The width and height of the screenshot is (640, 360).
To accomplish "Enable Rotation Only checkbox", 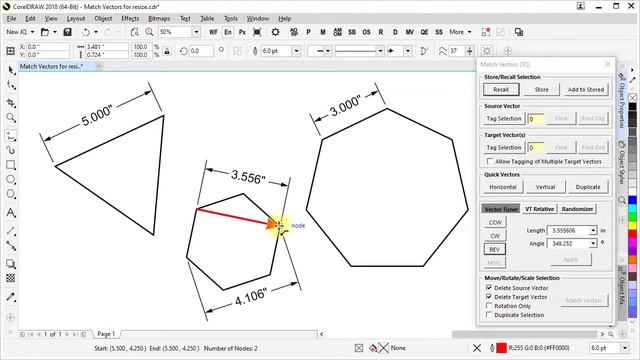I will pyautogui.click(x=489, y=306).
